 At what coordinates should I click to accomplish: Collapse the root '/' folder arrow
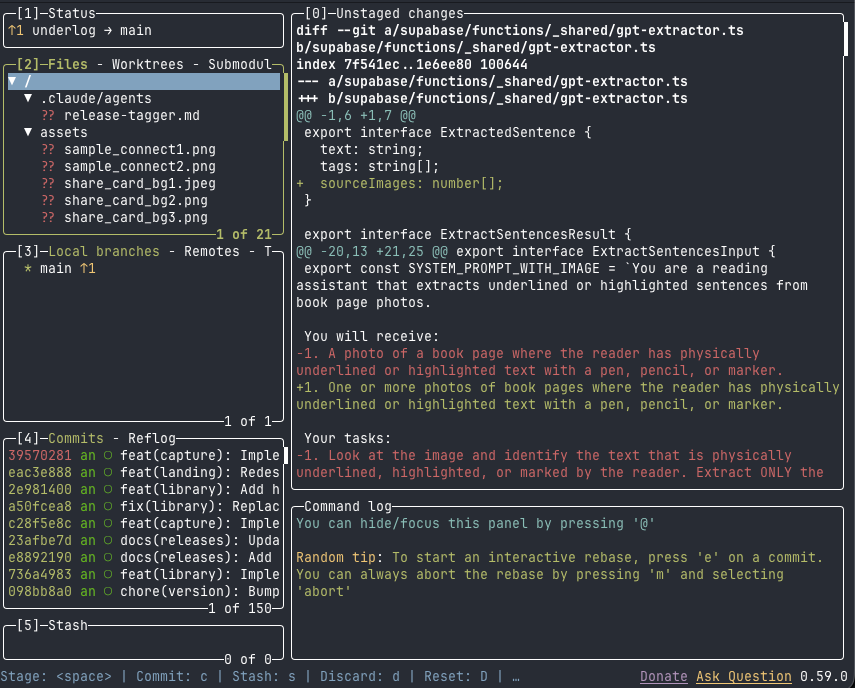(13, 81)
